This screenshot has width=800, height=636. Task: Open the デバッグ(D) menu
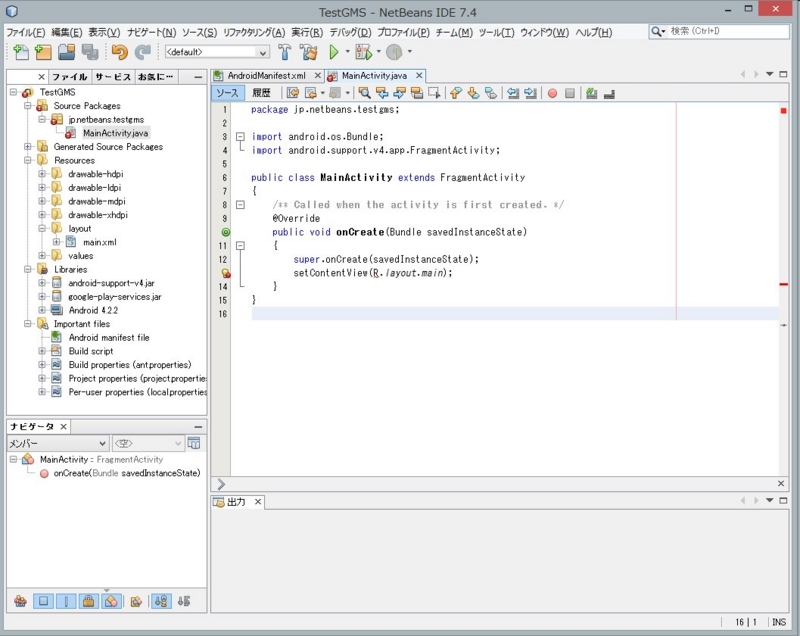coord(350,32)
